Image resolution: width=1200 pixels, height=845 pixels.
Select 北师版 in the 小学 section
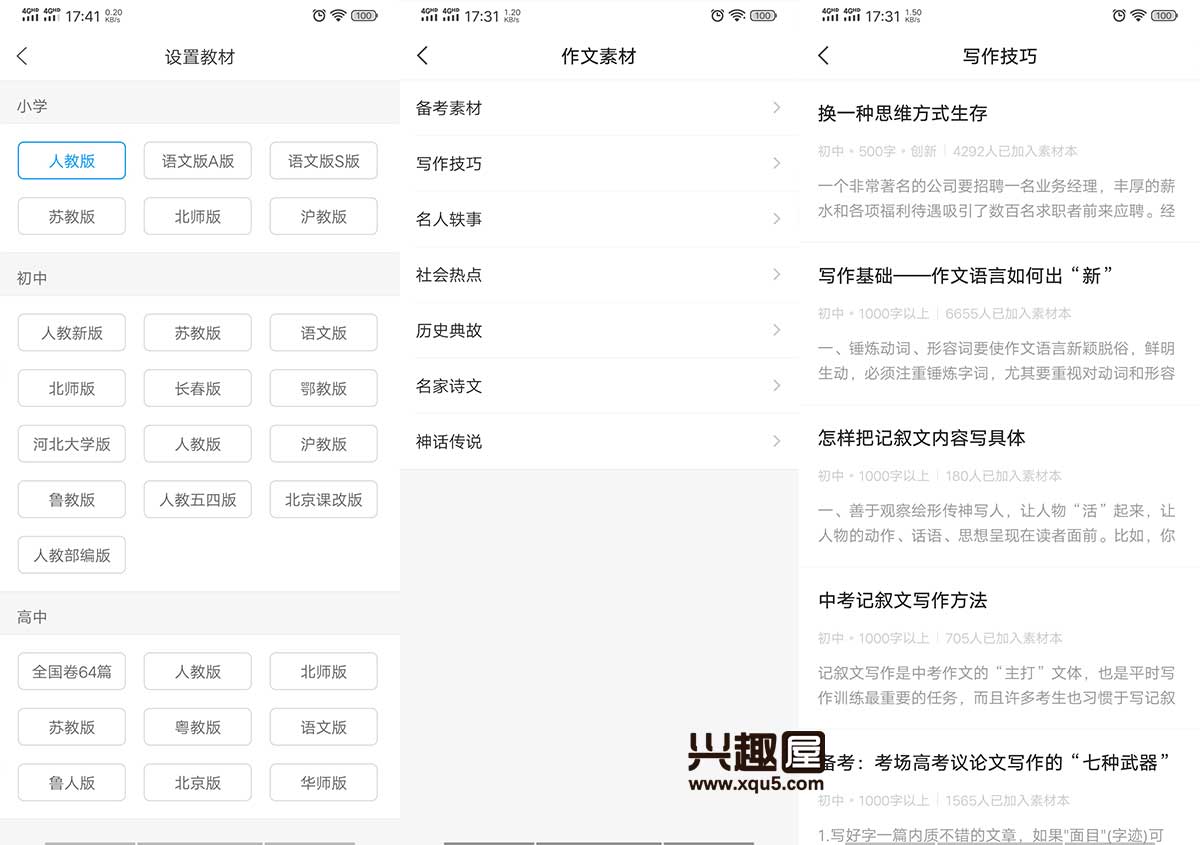[198, 216]
